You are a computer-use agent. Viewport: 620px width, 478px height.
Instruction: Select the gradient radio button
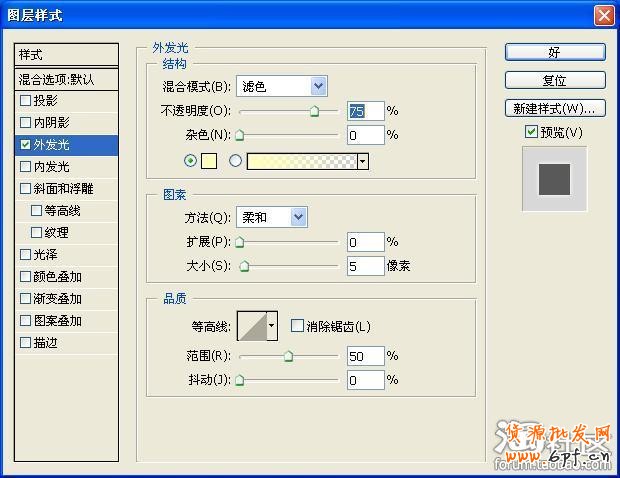pyautogui.click(x=236, y=160)
